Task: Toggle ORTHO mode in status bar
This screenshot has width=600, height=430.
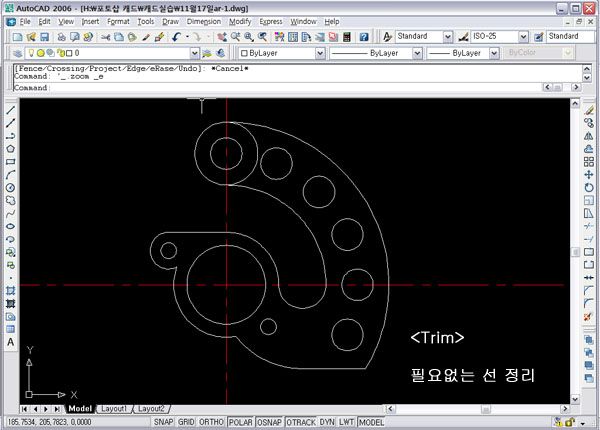Action: pos(211,422)
